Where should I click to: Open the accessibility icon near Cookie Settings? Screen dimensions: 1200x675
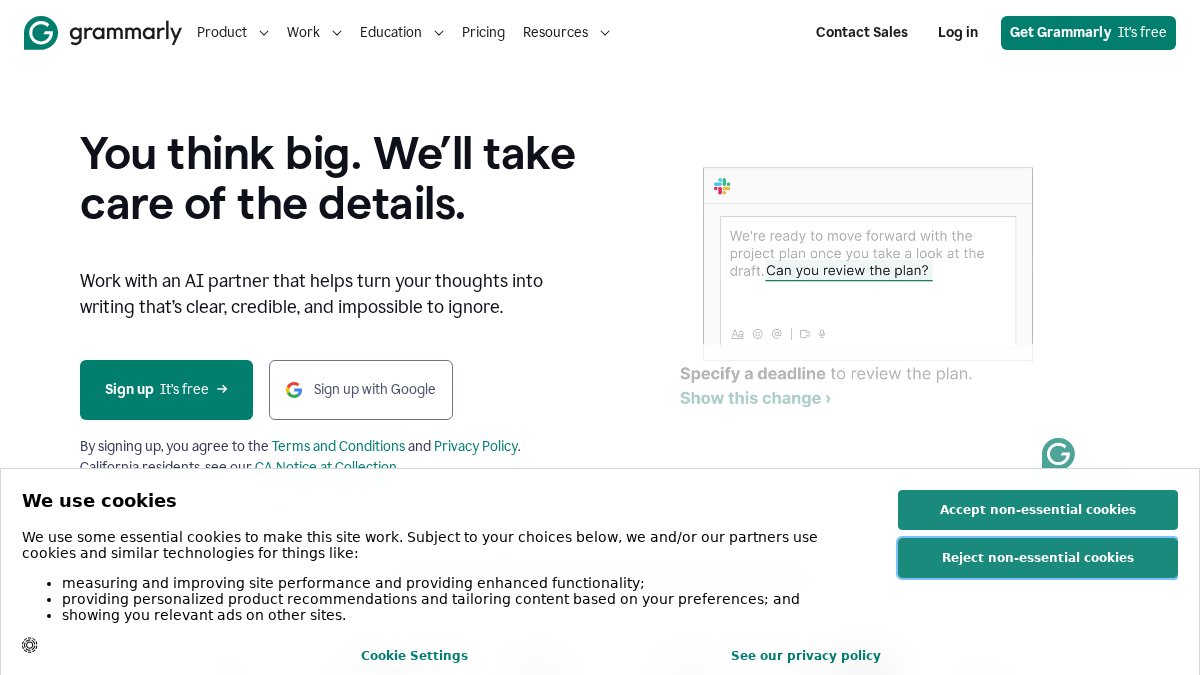click(x=30, y=645)
